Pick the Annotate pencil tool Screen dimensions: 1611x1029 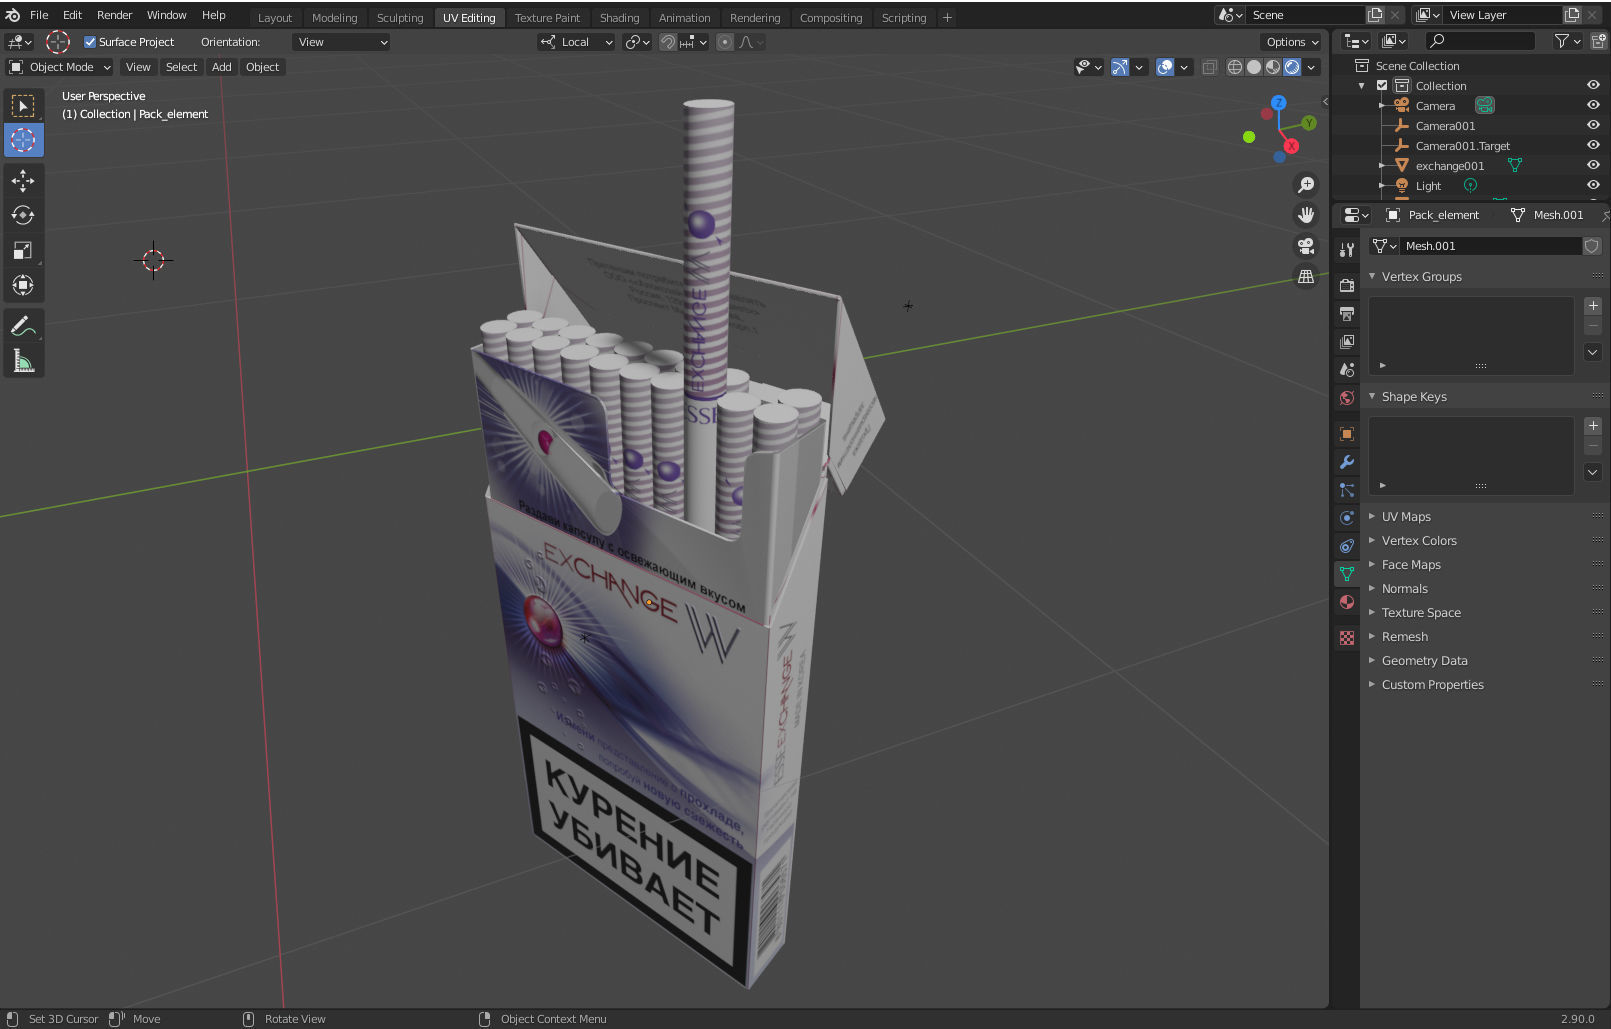[x=23, y=326]
